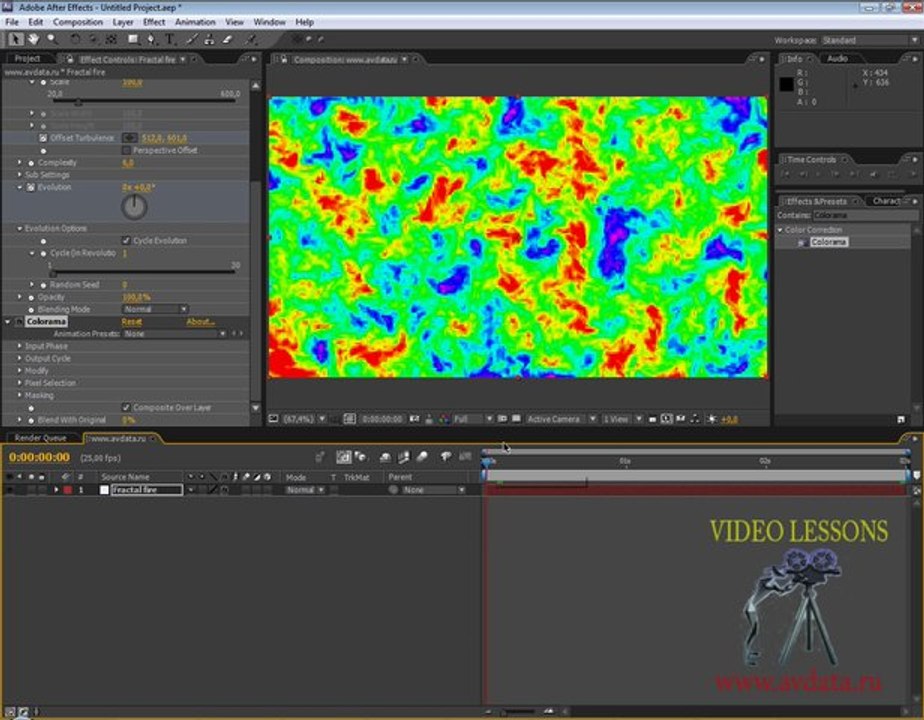This screenshot has width=924, height=720.
Task: Take snapshot with camera icon in viewer
Action: point(414,419)
